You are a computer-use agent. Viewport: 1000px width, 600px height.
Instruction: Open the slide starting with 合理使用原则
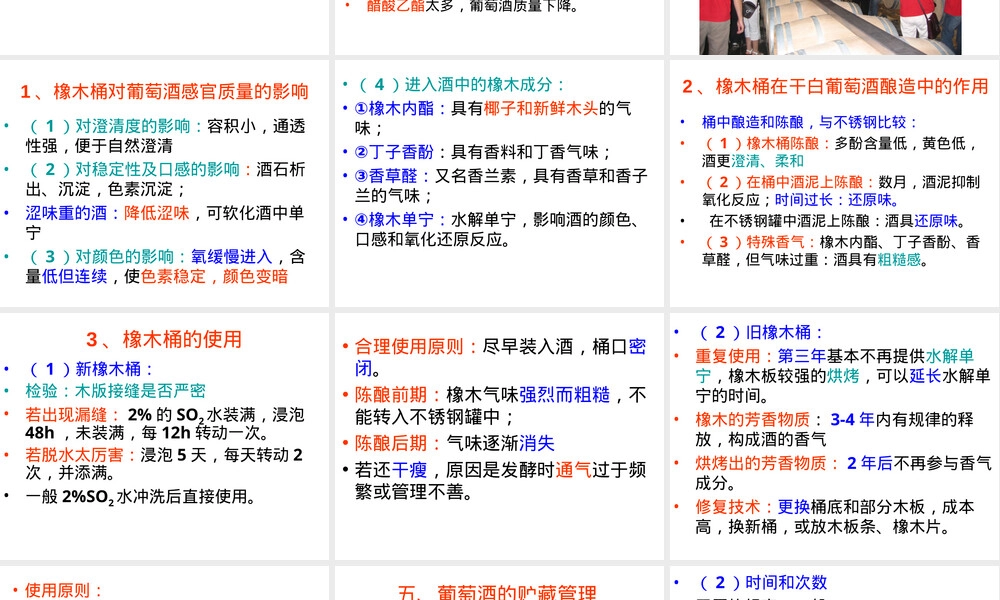coord(499,436)
